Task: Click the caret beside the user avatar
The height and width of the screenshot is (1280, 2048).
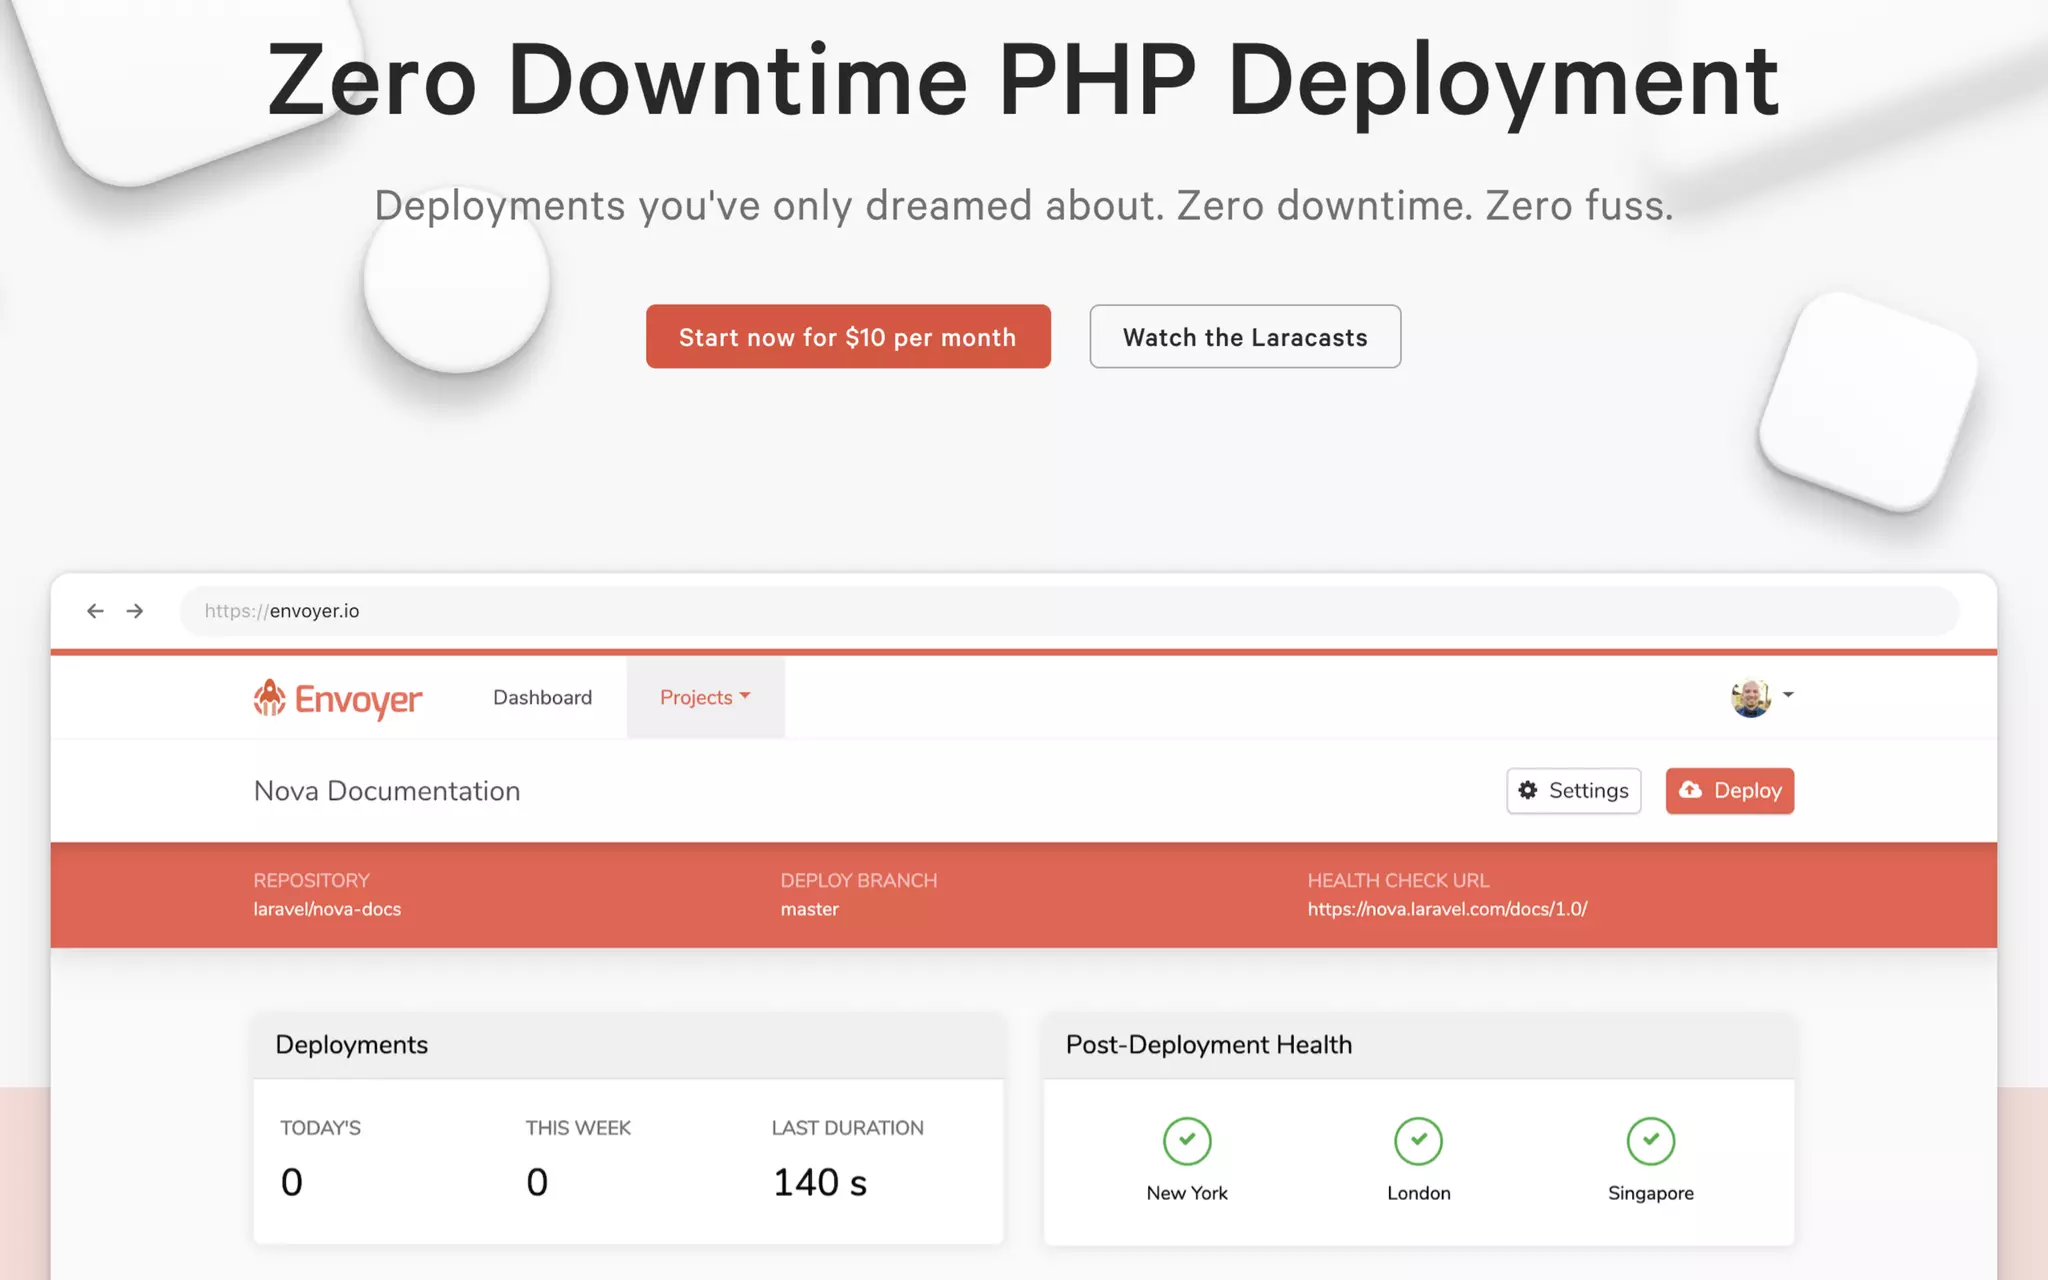Action: tap(1788, 694)
